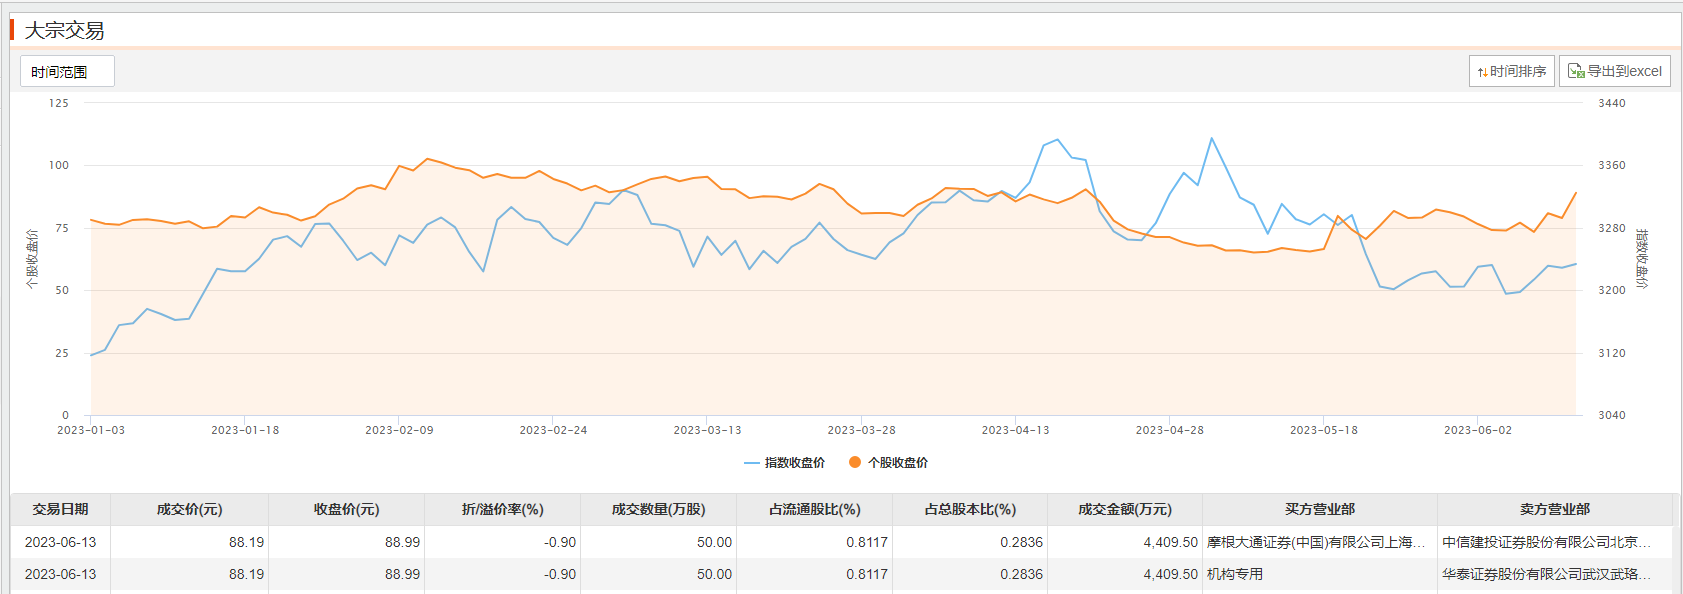Click the excel icon in export button

click(1576, 71)
